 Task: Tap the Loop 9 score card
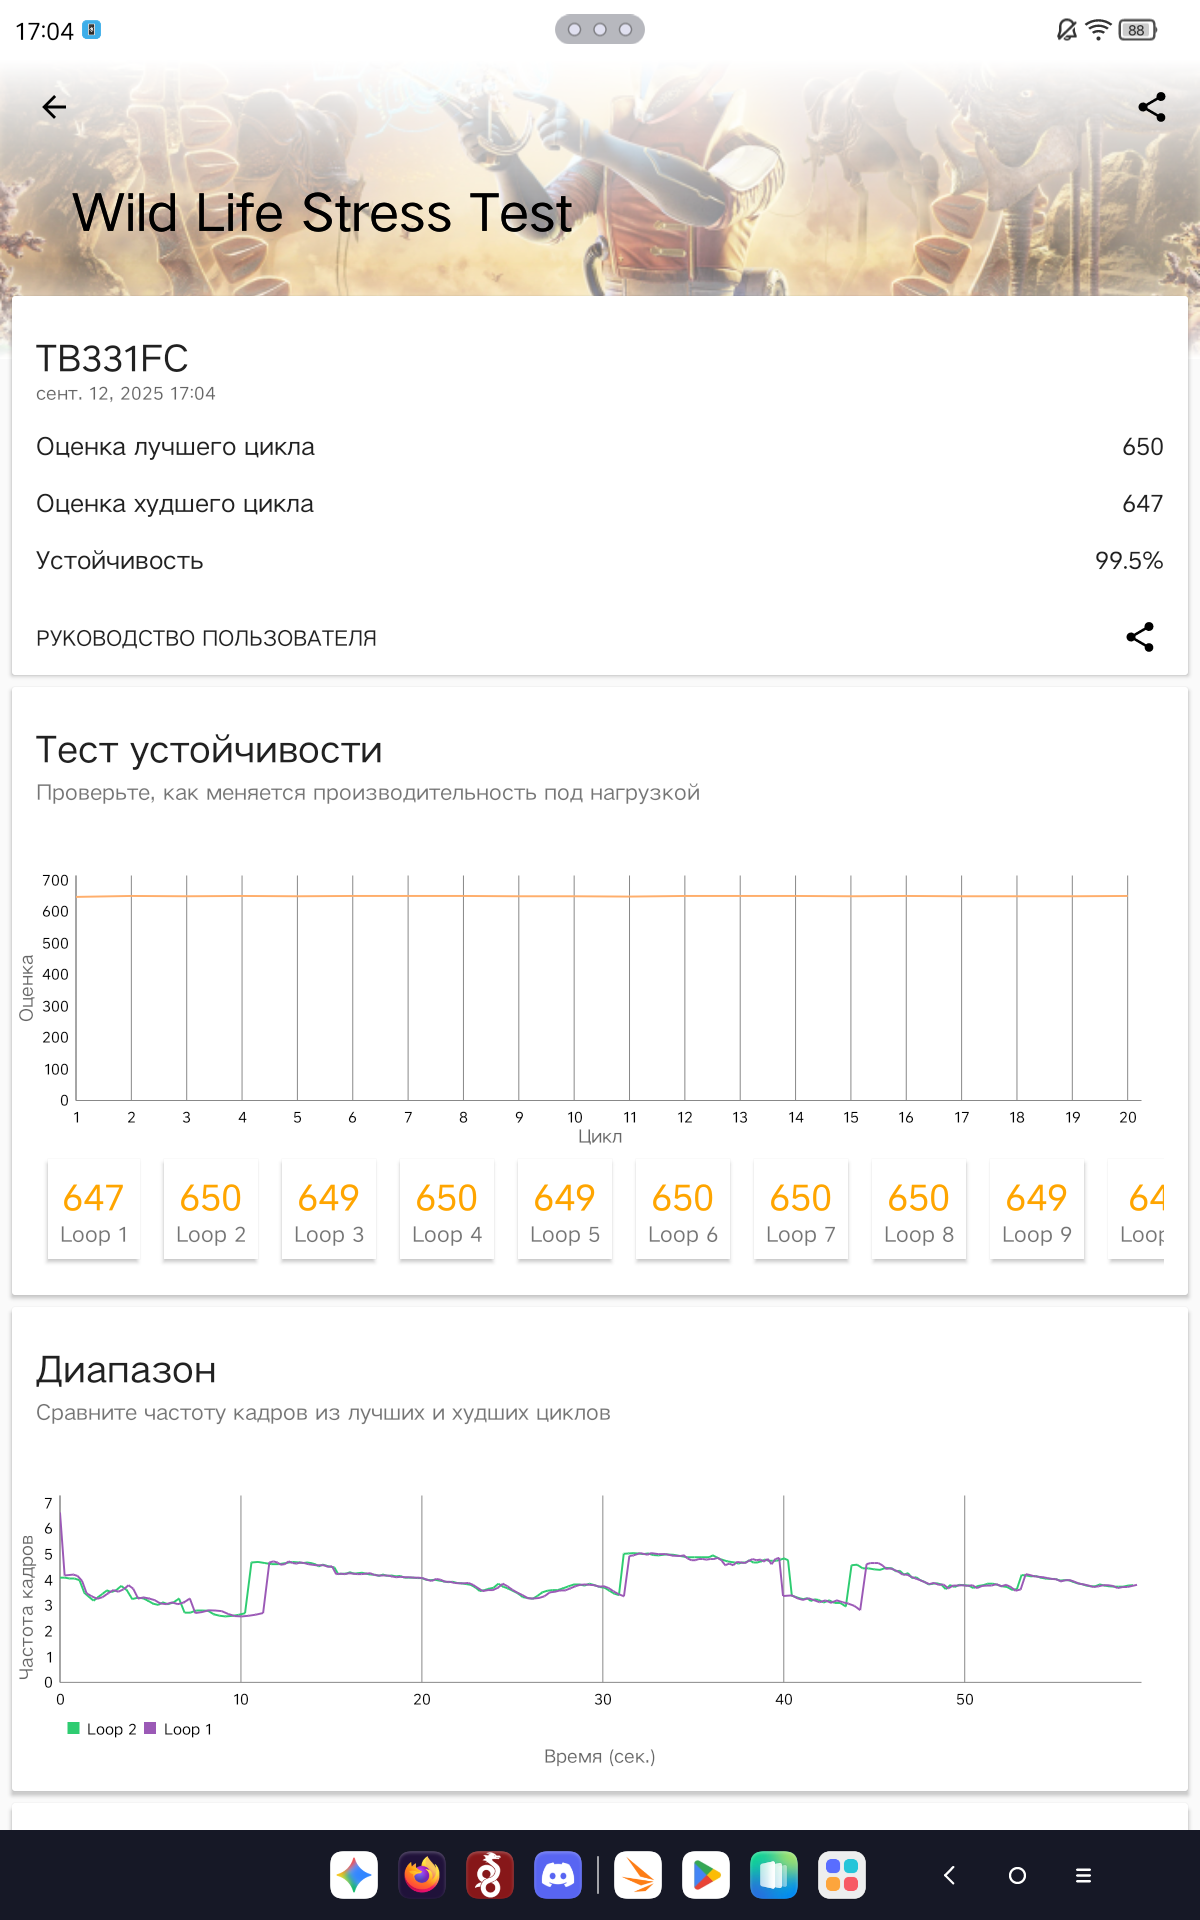tap(1037, 1210)
